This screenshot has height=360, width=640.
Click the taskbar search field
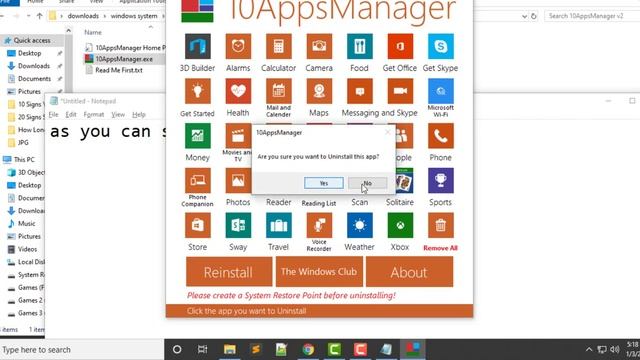82,350
